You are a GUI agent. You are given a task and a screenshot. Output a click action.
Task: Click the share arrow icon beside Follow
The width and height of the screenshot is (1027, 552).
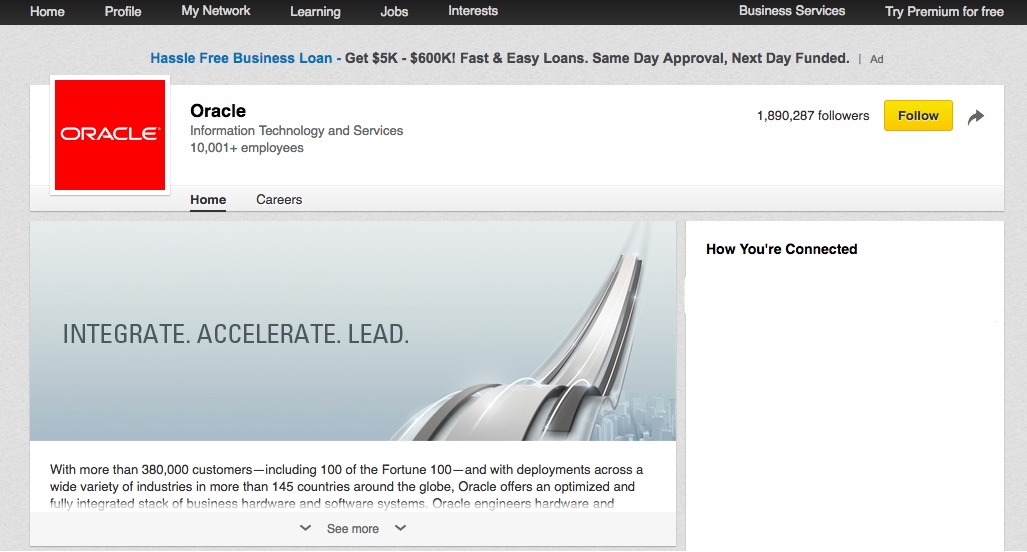click(x=976, y=117)
